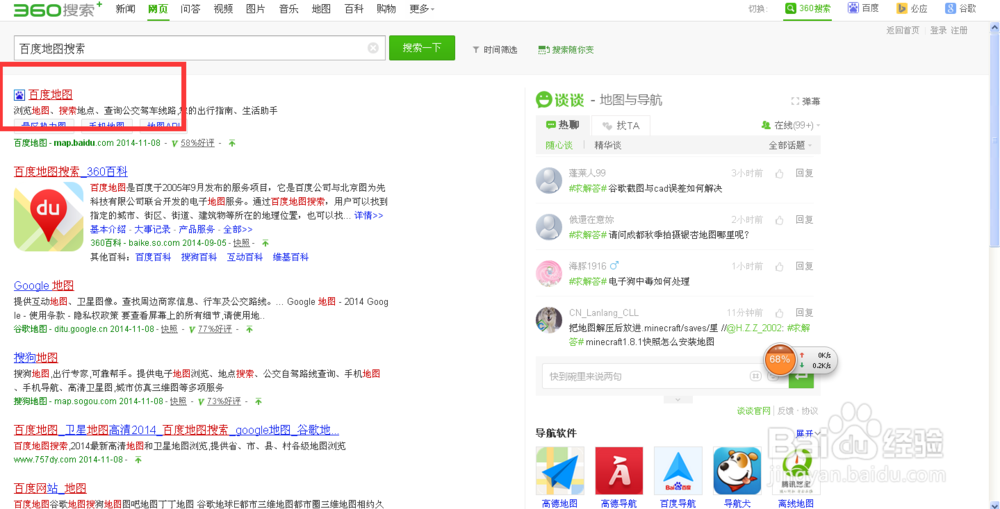Click 回复 on 蓬莱人99's post
1000x509 pixels.
pyautogui.click(x=804, y=173)
